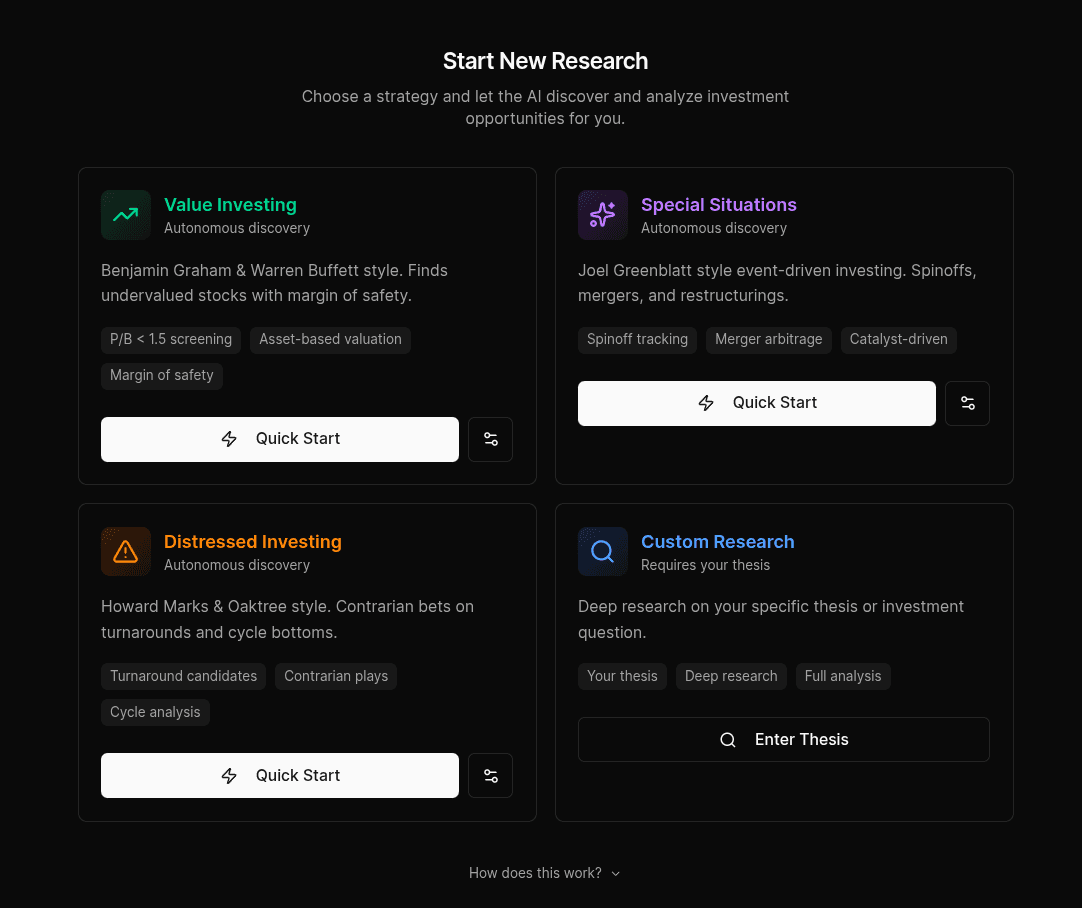The width and height of the screenshot is (1082, 908).
Task: Click the Value Investing trending-up icon
Action: coord(126,215)
